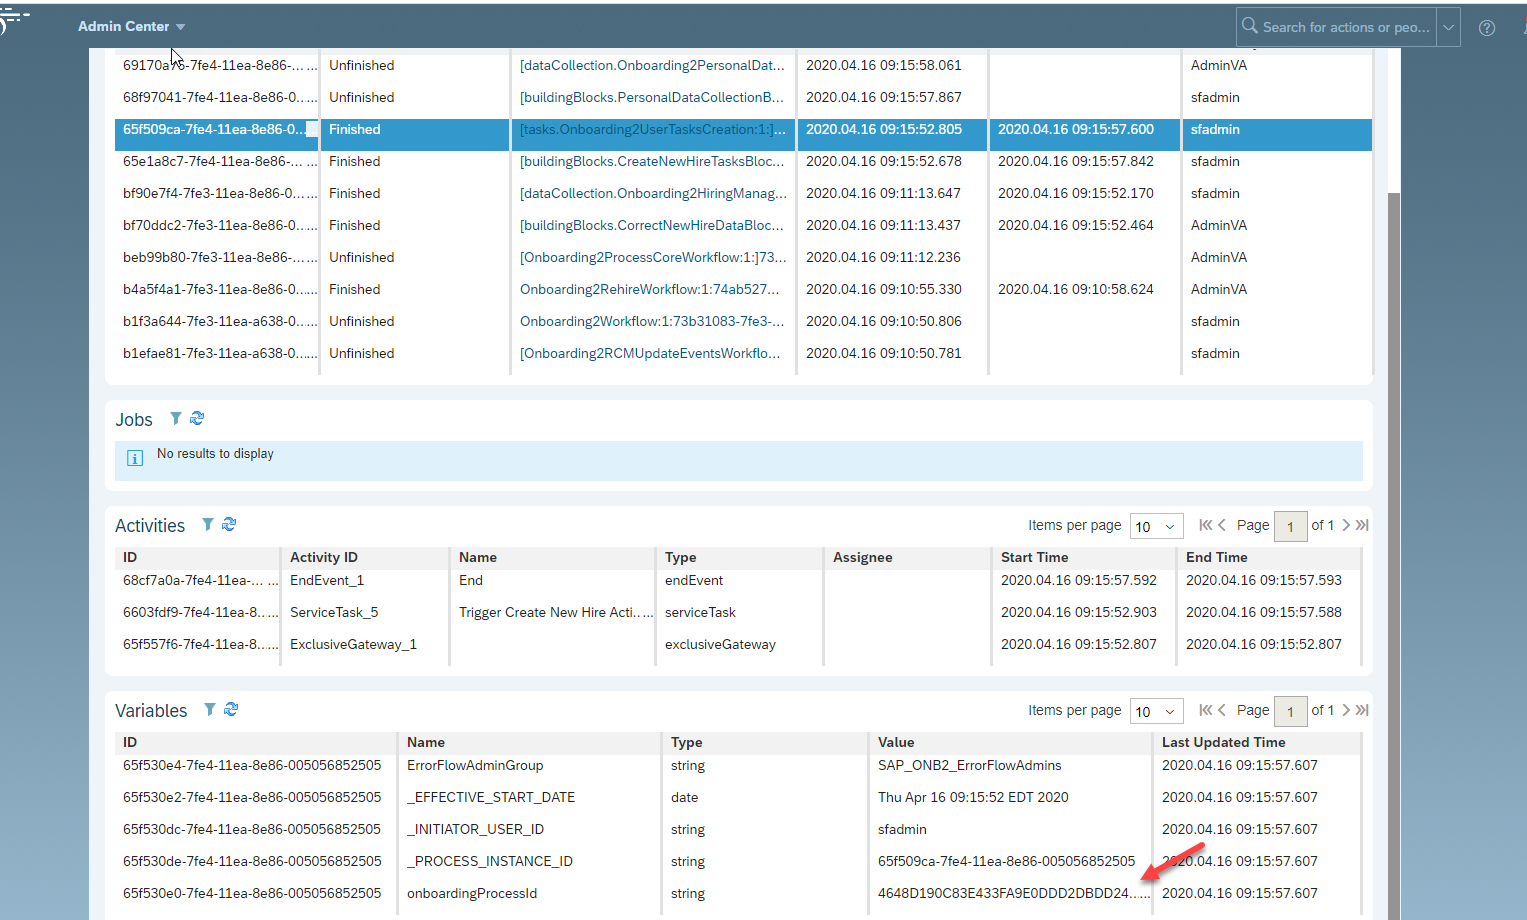The height and width of the screenshot is (920, 1527).
Task: Go to first page of Variables
Action: [x=1205, y=710]
